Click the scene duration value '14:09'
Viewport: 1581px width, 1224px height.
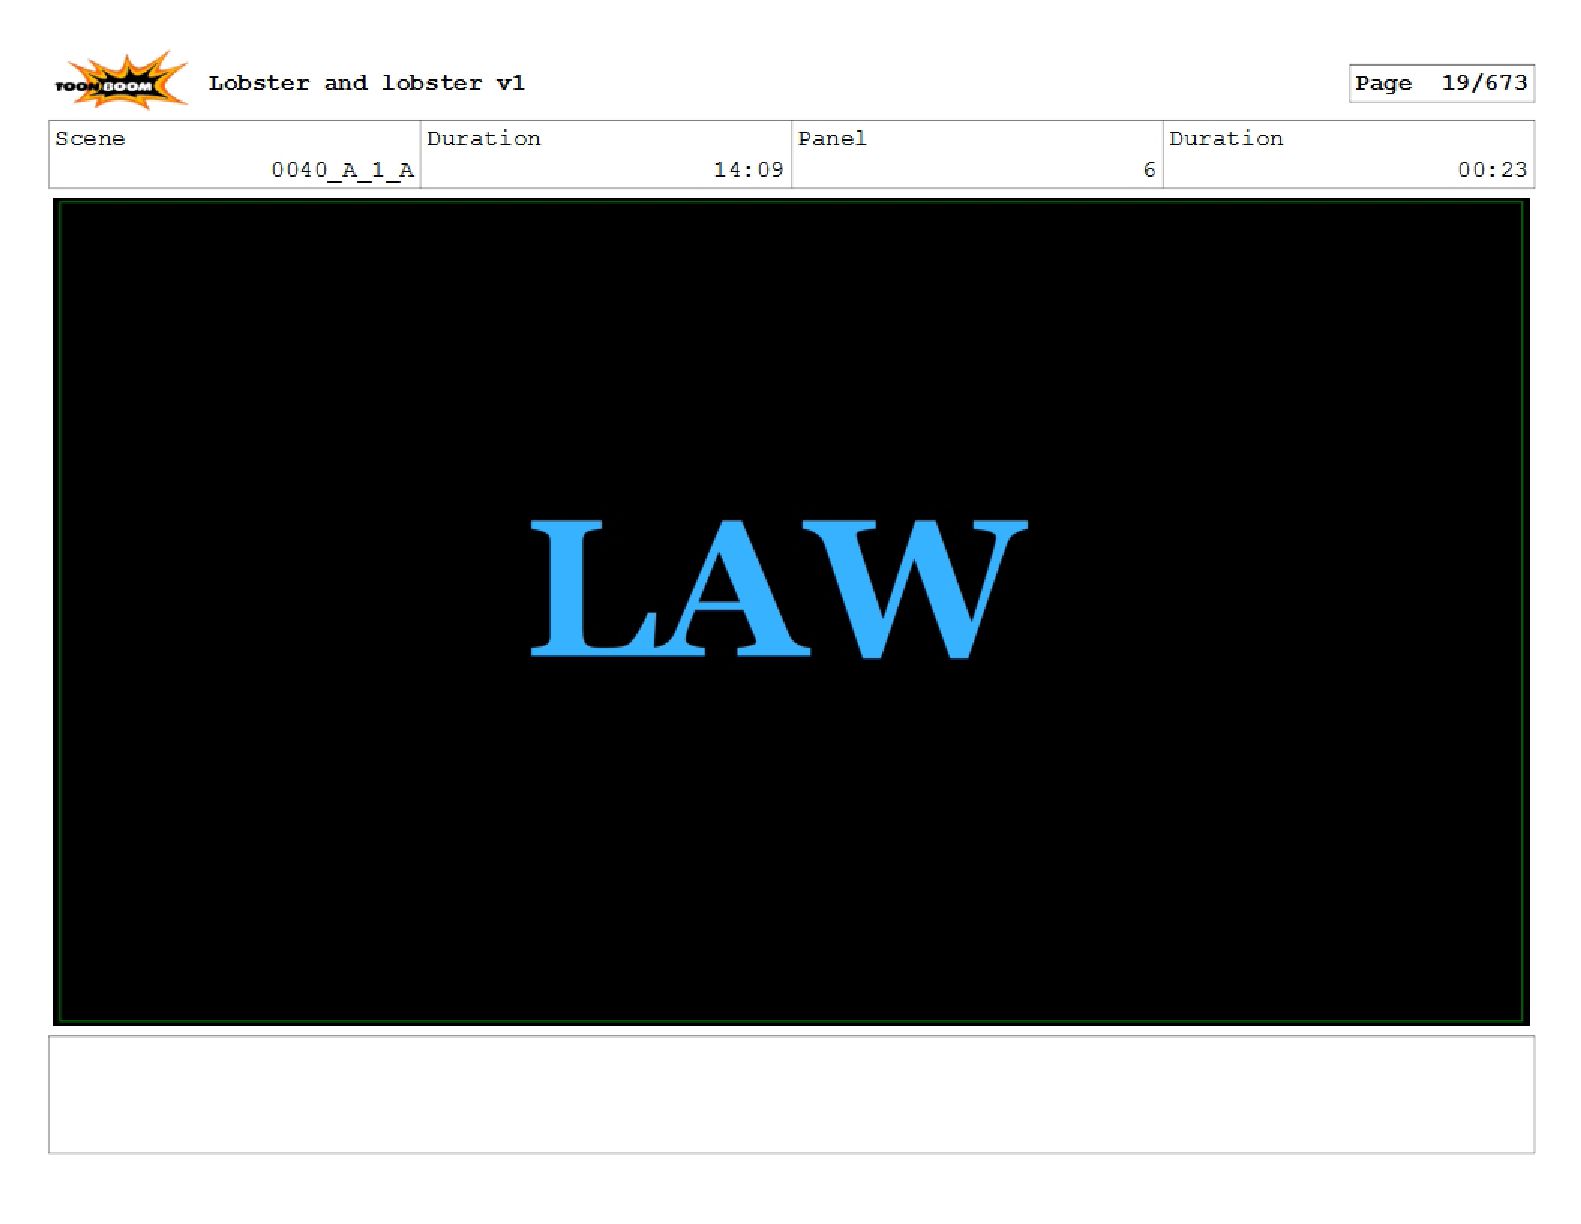748,170
